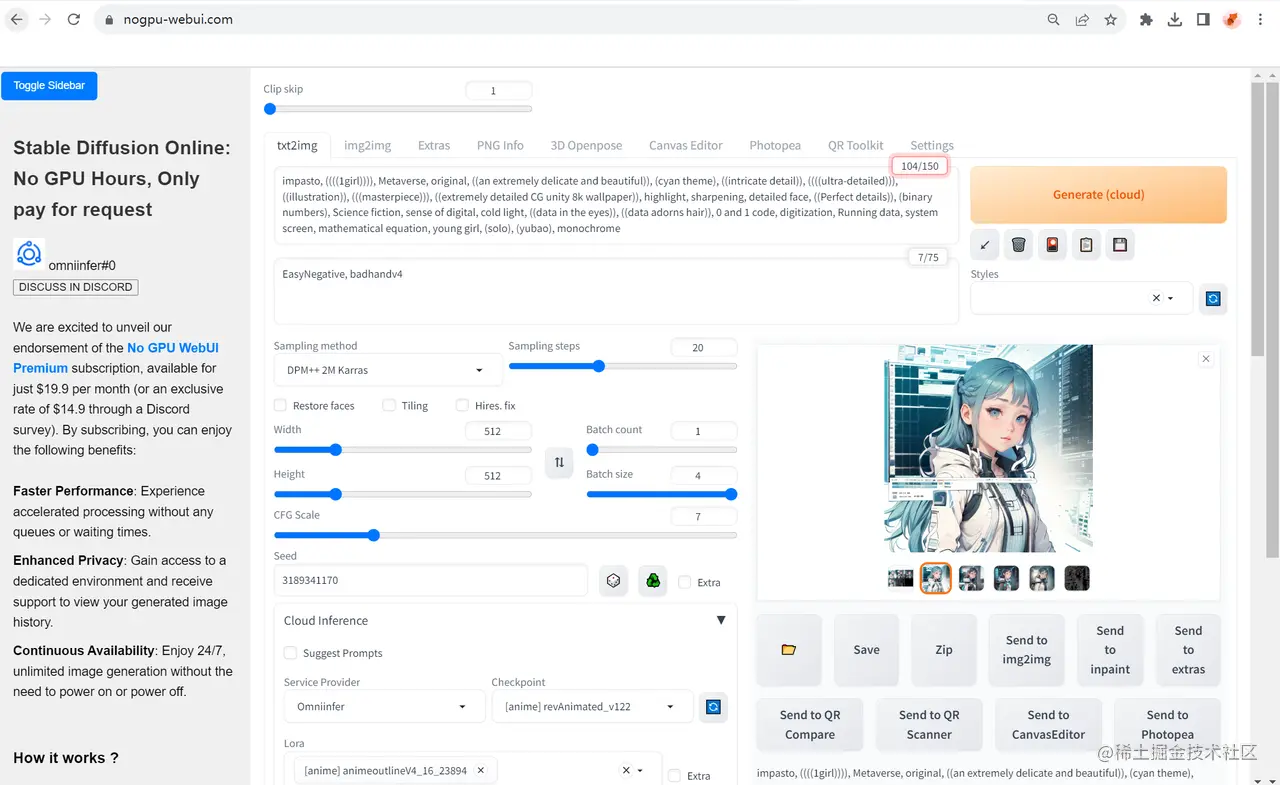Click into the Seed number field
The width and height of the screenshot is (1280, 785).
tap(430, 580)
